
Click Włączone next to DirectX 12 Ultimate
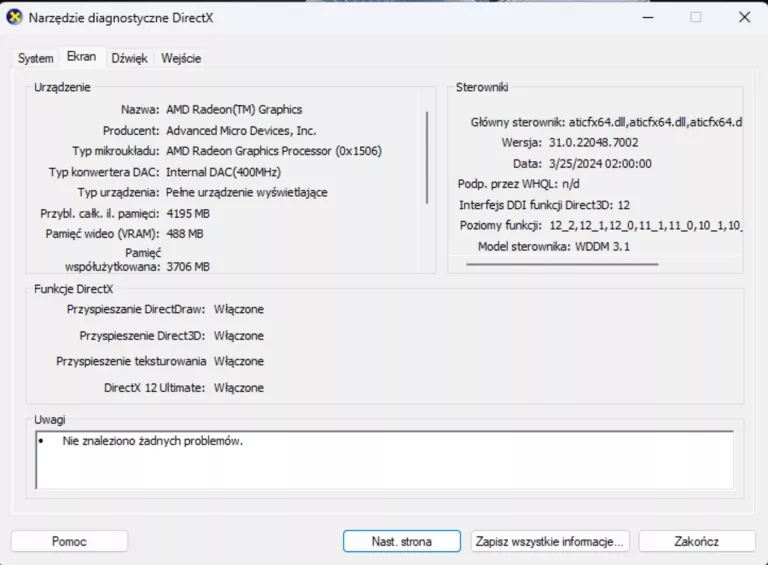coord(239,388)
